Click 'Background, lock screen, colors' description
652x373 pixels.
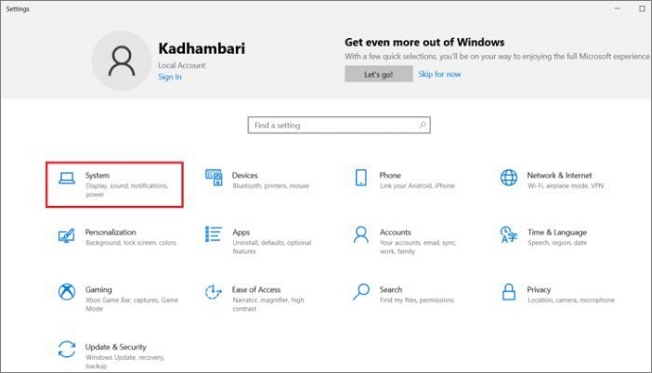coord(131,242)
